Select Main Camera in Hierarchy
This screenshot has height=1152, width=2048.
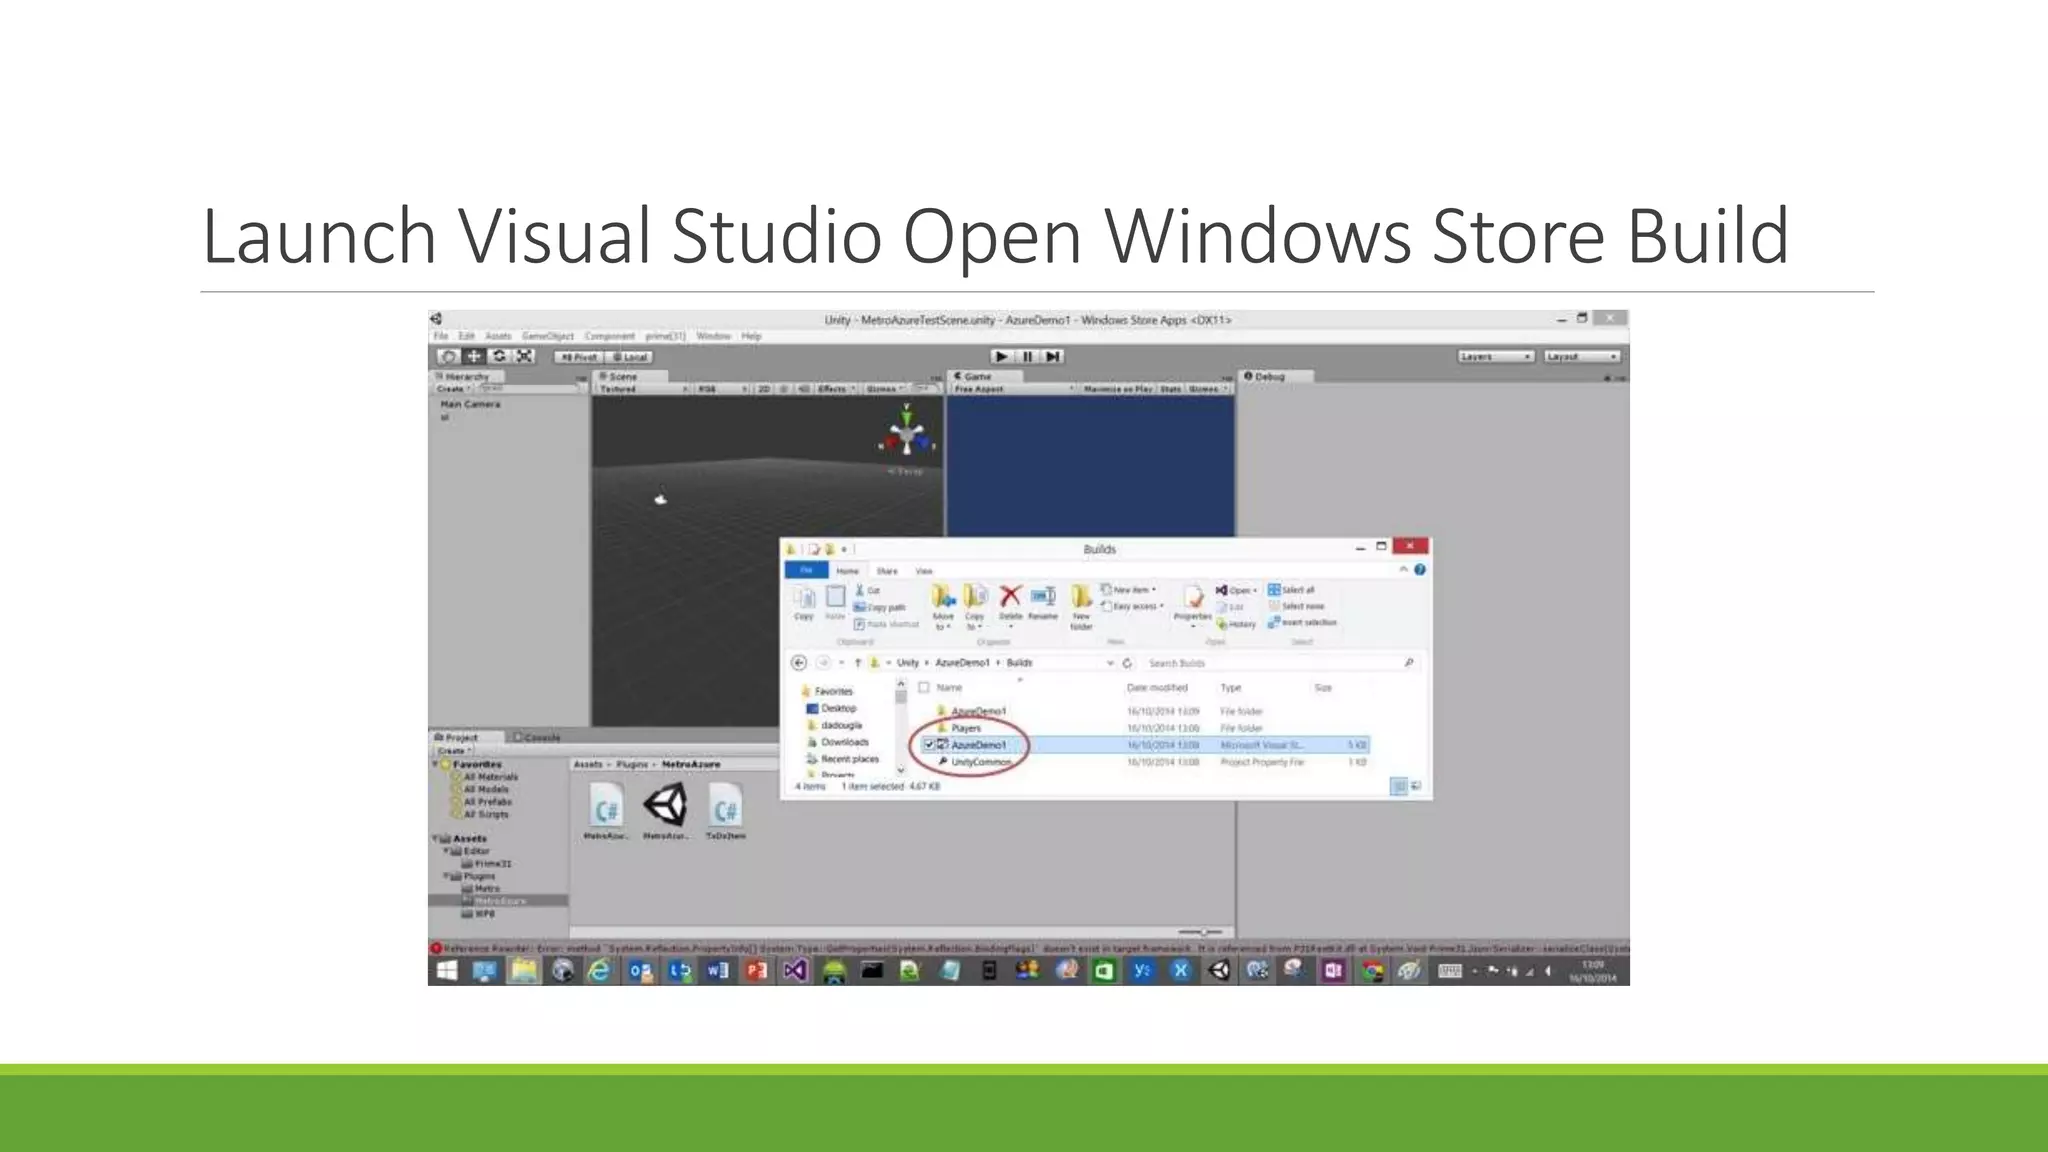(x=470, y=404)
